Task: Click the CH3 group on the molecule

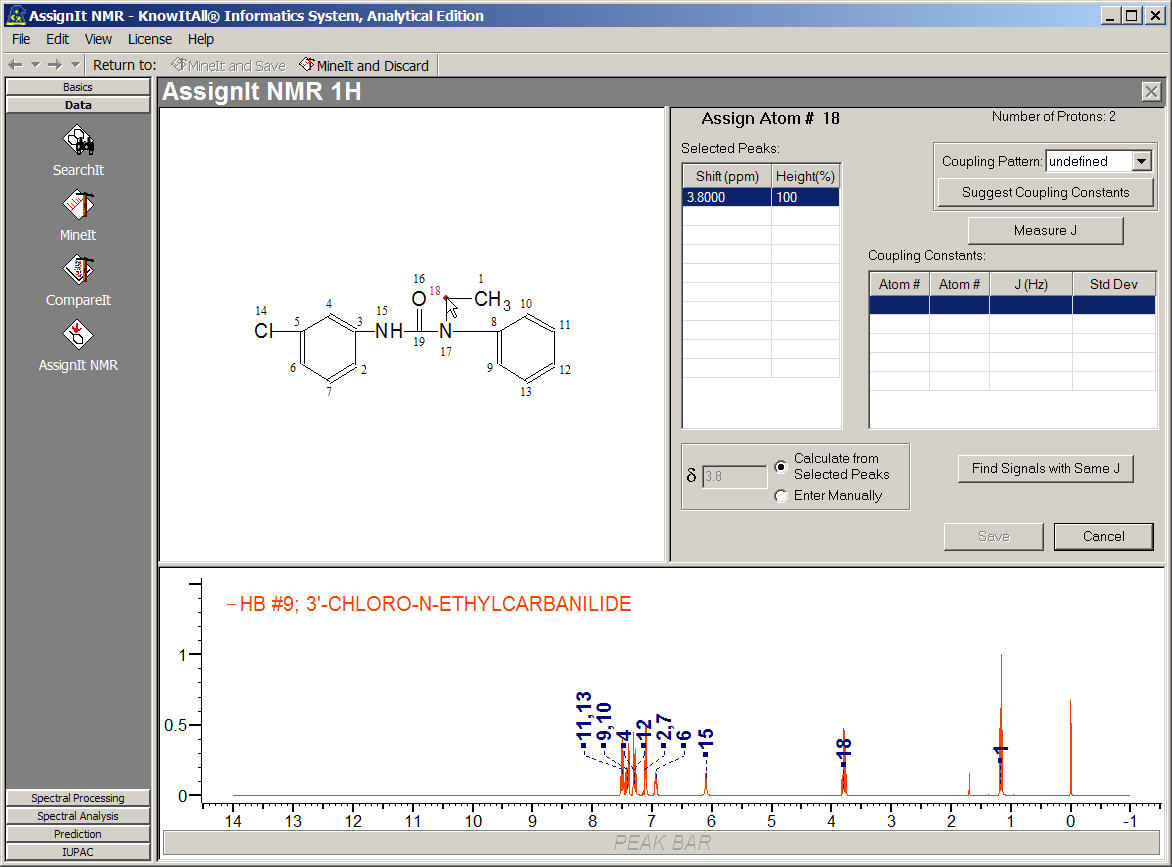Action: [x=492, y=300]
